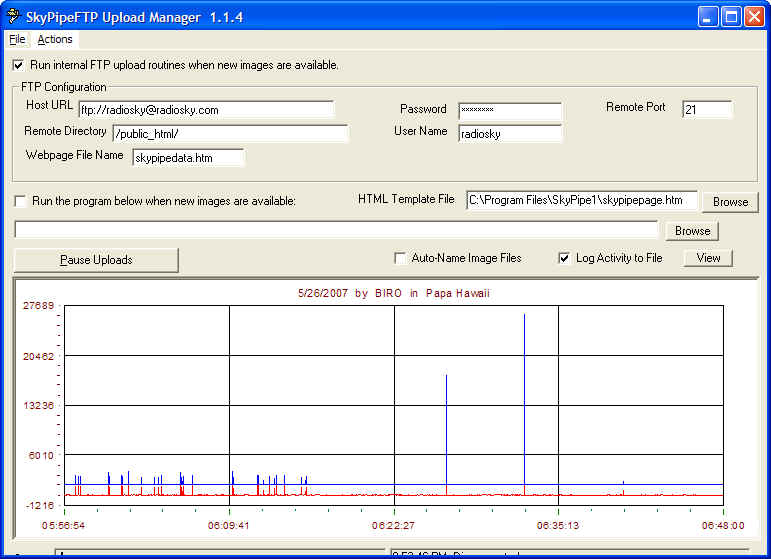Uncheck Log Activity to File

point(565,258)
